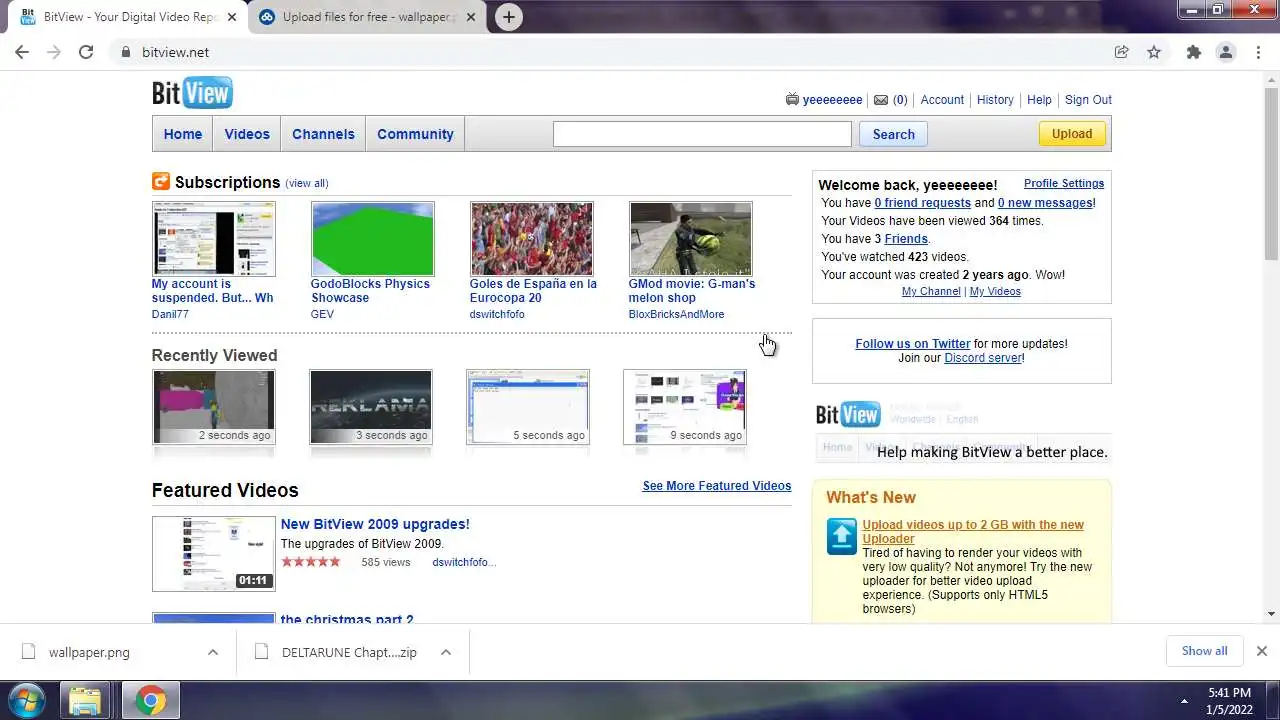Click the Chrome icon on the taskbar
Viewport: 1280px width, 720px height.
pyautogui.click(x=151, y=700)
